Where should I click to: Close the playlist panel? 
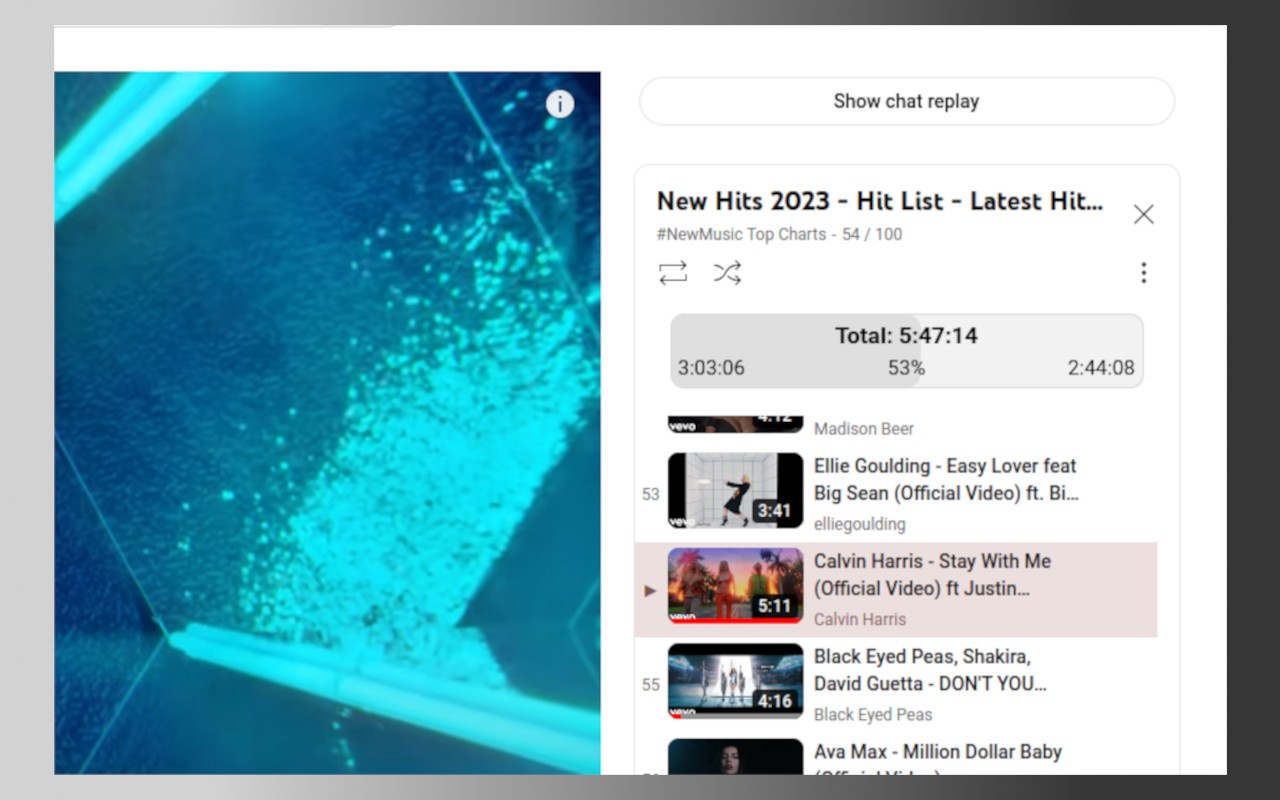pos(1143,214)
